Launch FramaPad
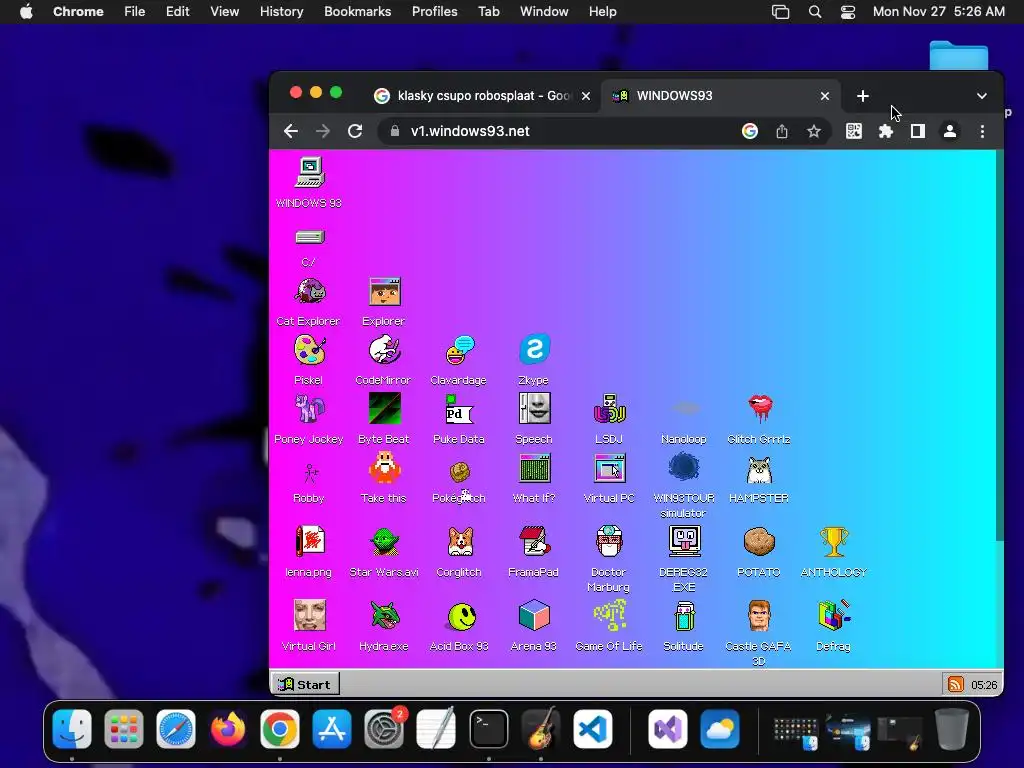Screen dimensions: 1024x768 click(534, 541)
